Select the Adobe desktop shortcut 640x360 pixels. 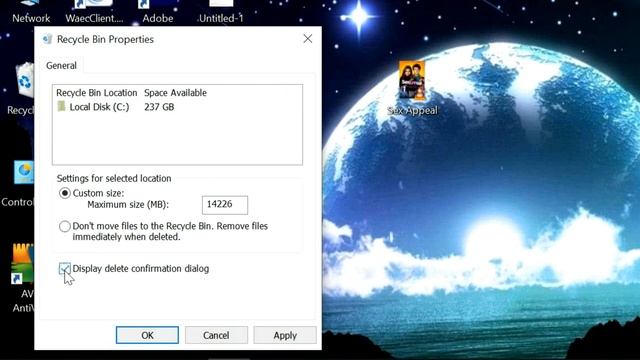pos(158,12)
